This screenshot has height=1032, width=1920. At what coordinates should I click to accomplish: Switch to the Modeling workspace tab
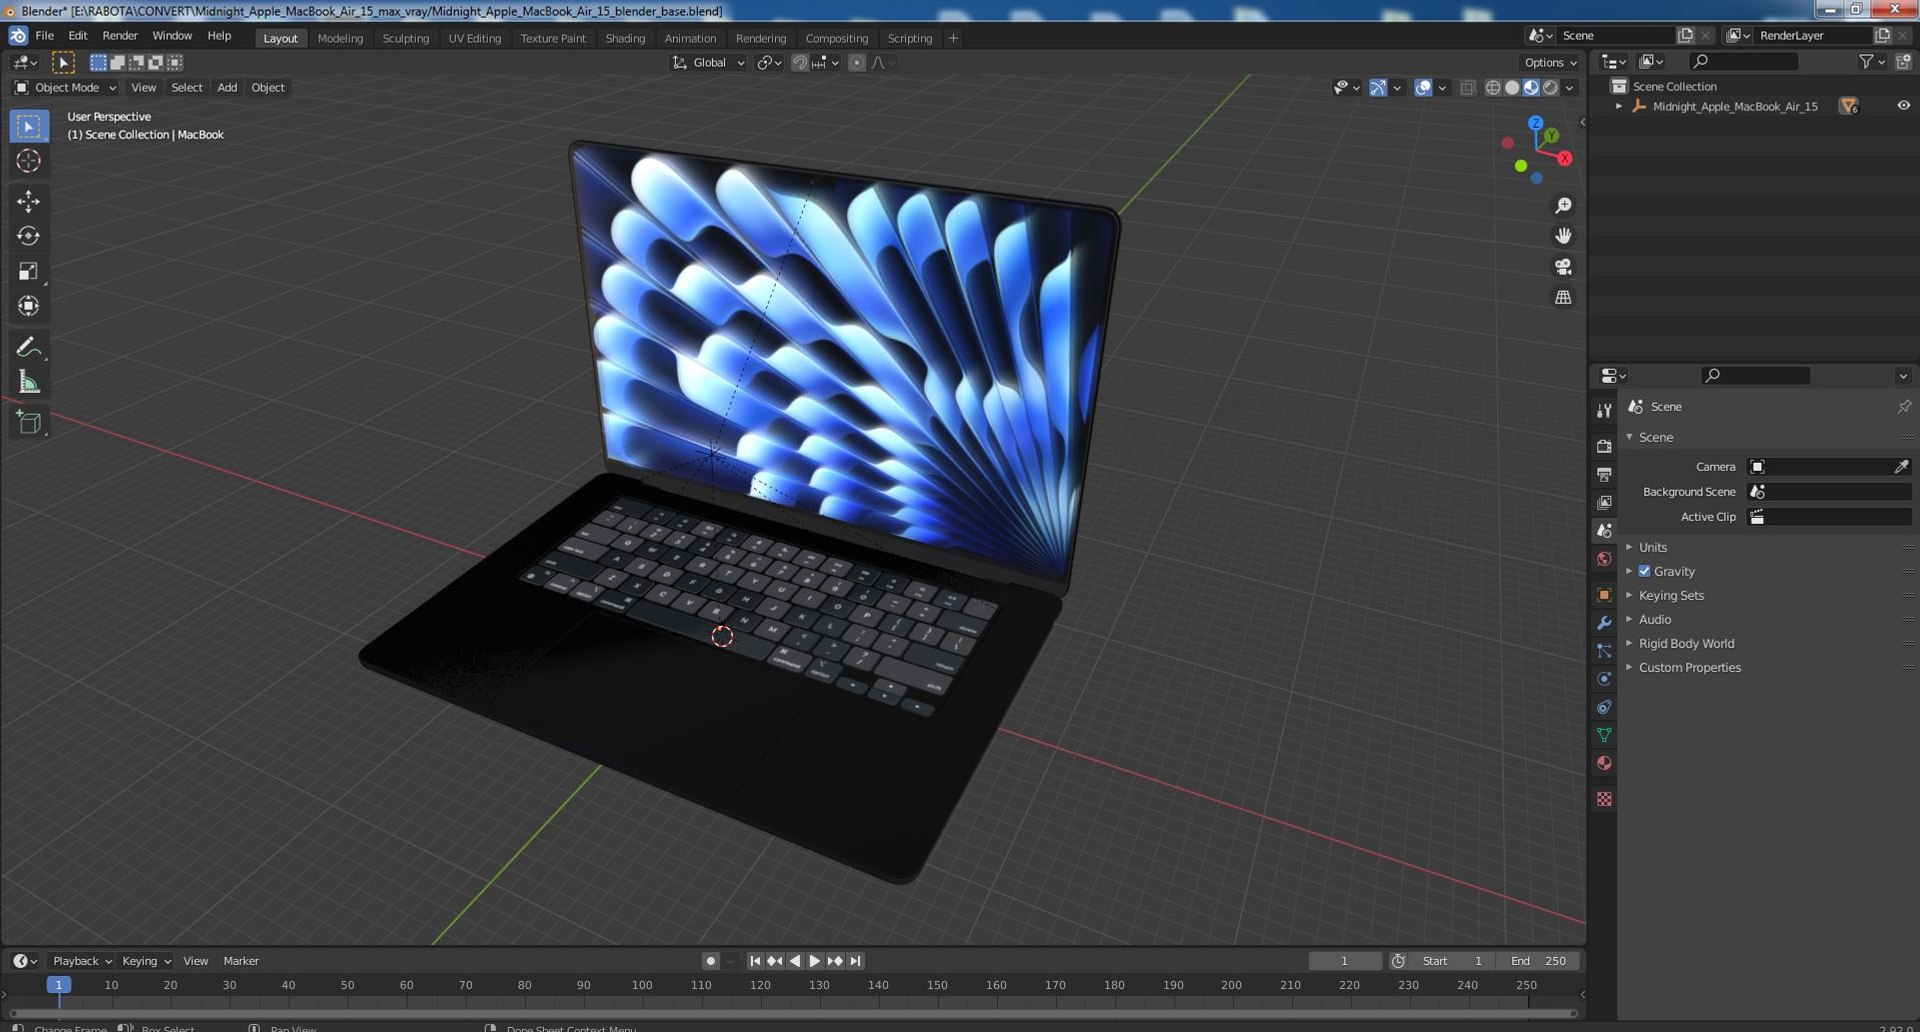340,38
